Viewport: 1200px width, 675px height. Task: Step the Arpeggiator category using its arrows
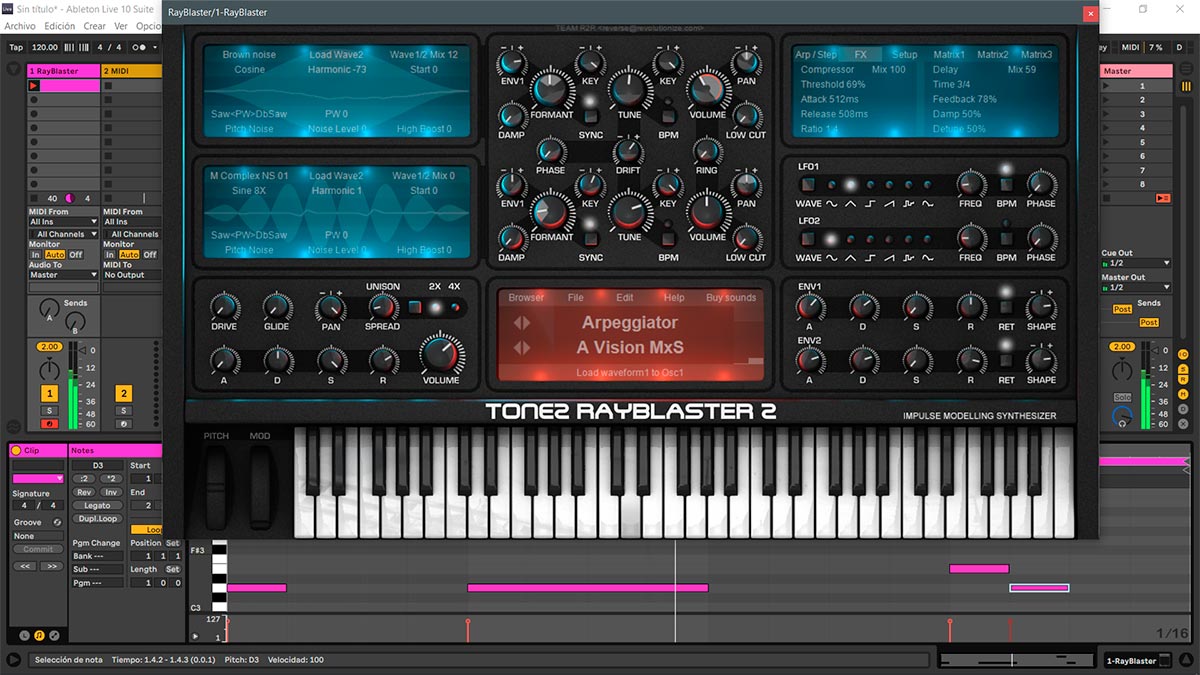pos(521,323)
